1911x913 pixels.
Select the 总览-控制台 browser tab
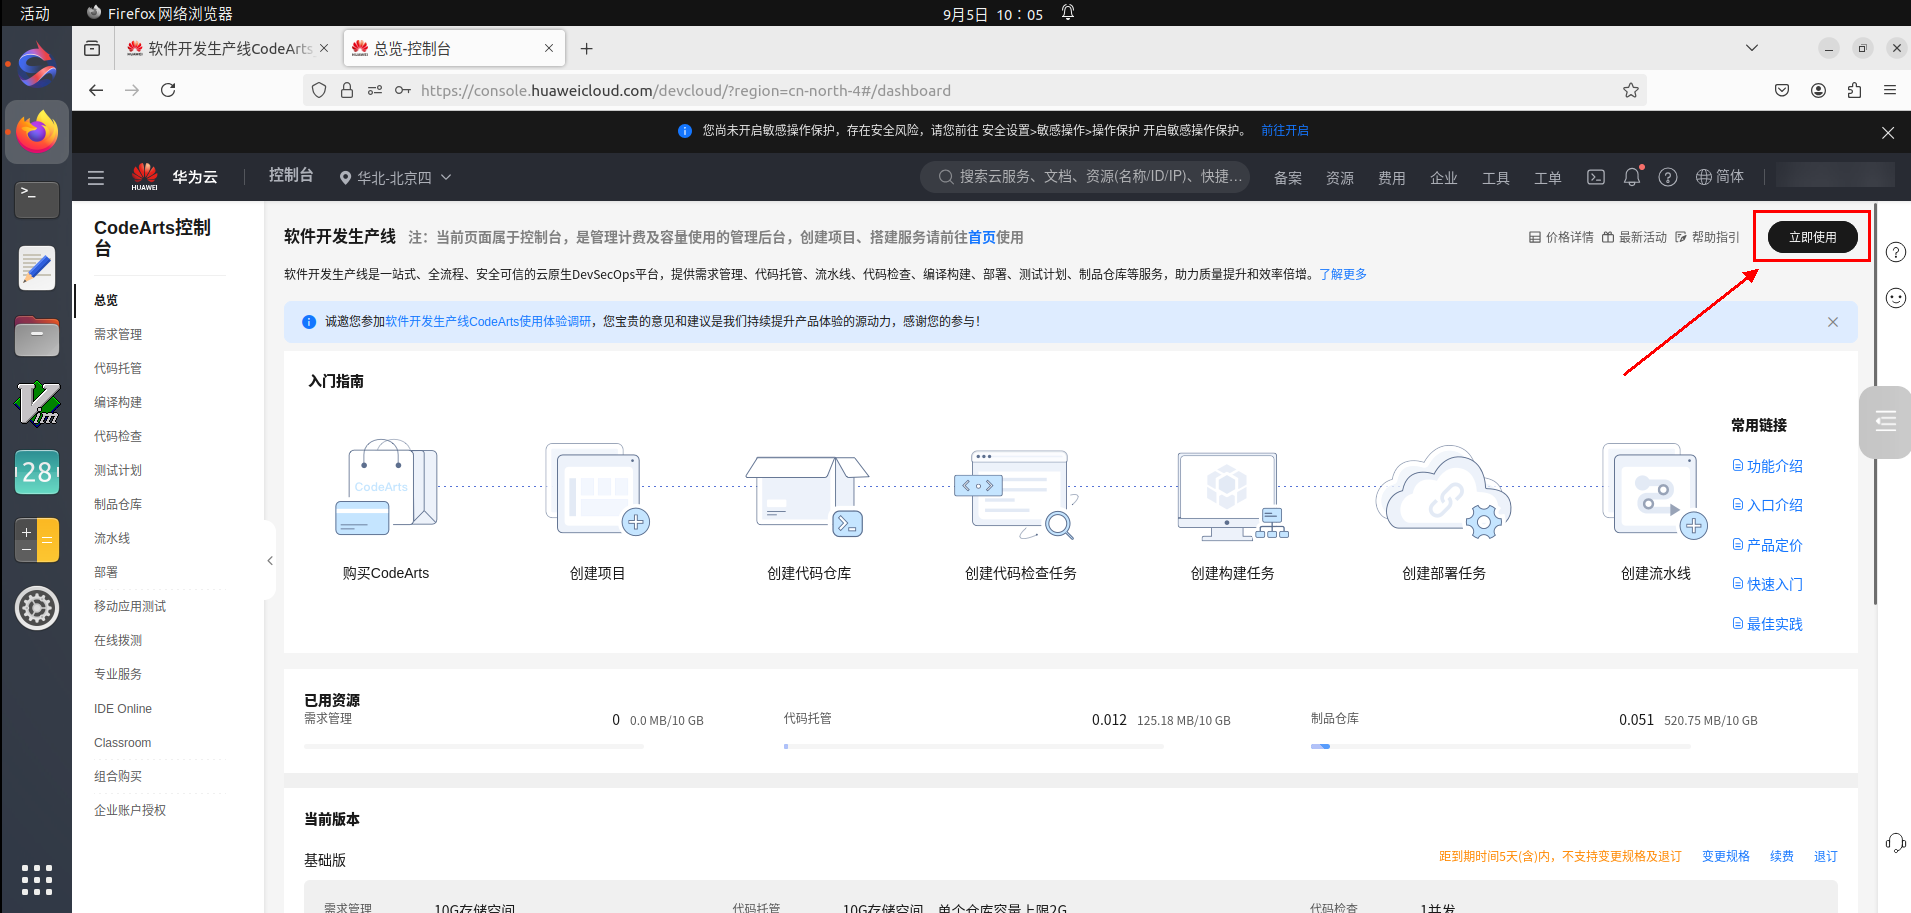click(x=454, y=48)
